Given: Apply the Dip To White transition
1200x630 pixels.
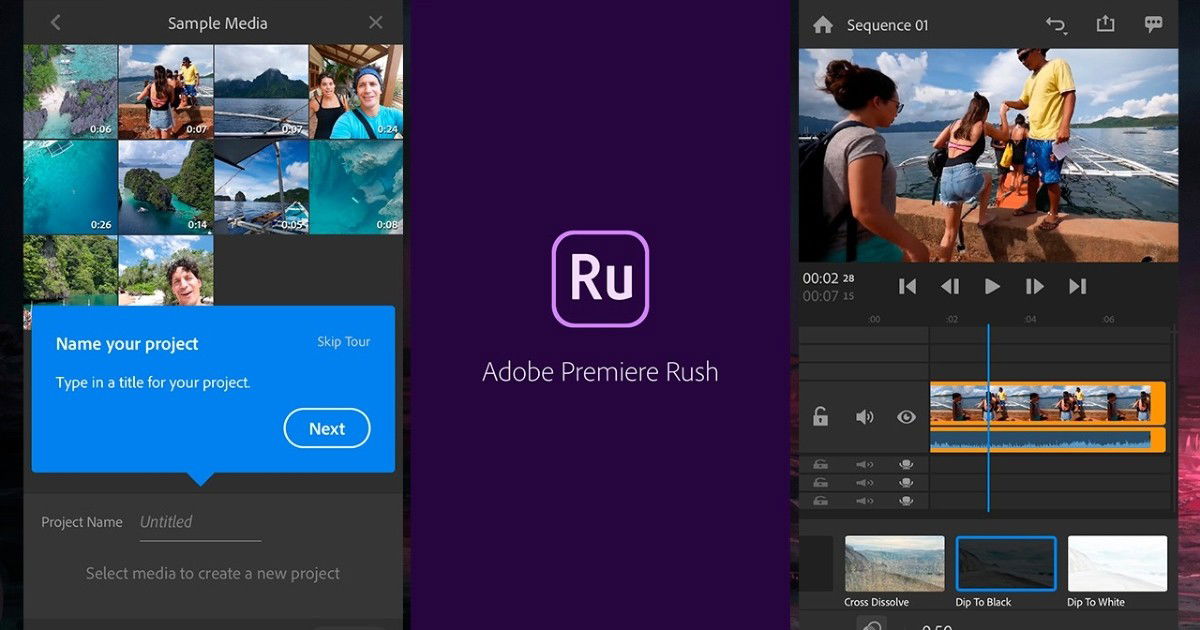Looking at the screenshot, I should pyautogui.click(x=1117, y=572).
